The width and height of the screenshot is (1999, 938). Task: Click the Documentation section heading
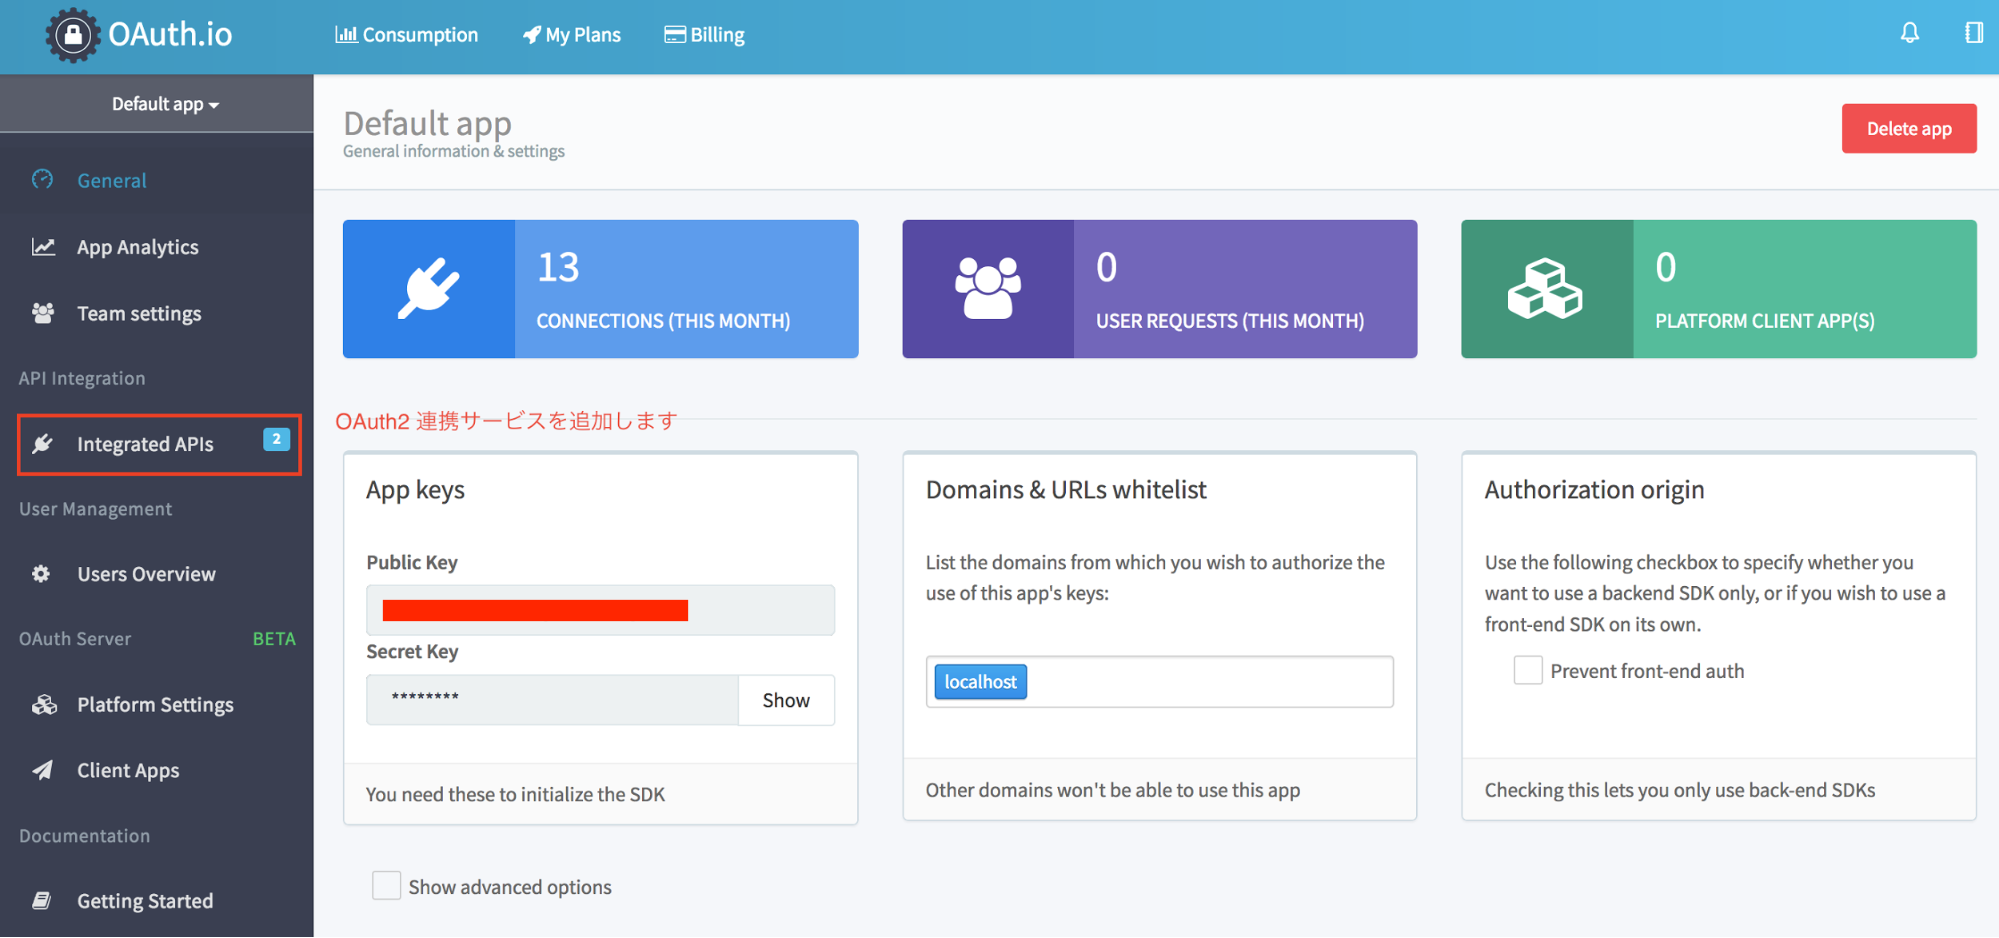[85, 836]
